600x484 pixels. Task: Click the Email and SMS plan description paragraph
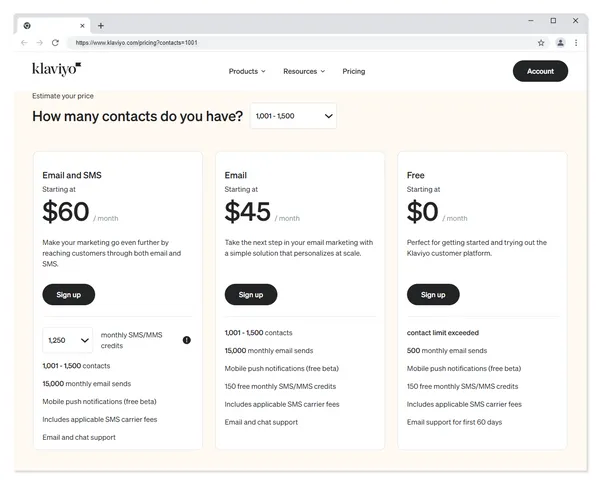(112, 253)
